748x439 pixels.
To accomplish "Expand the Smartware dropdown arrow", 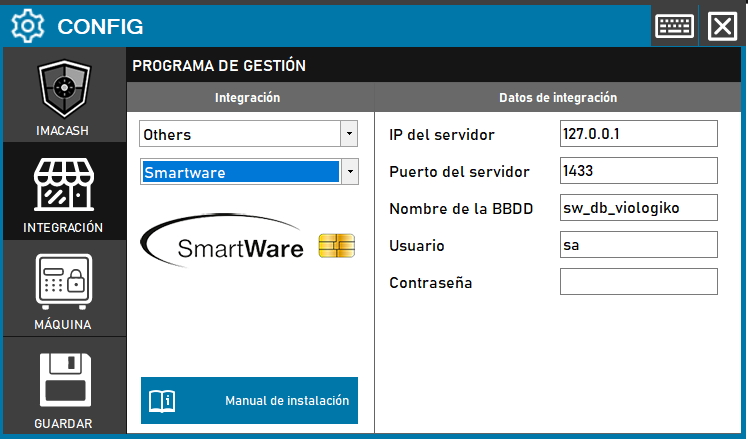I will (348, 172).
